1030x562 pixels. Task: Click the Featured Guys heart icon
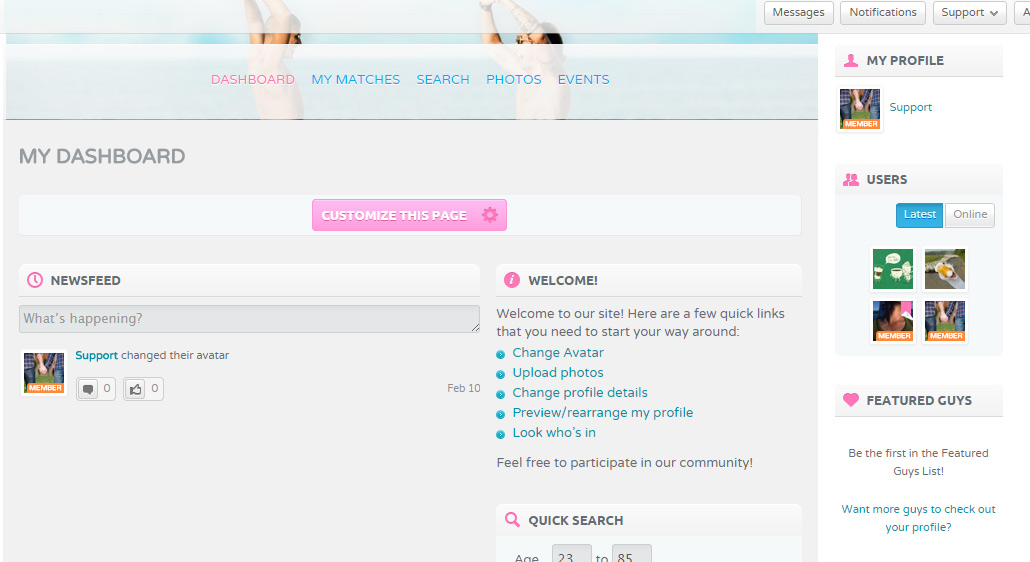(x=851, y=400)
